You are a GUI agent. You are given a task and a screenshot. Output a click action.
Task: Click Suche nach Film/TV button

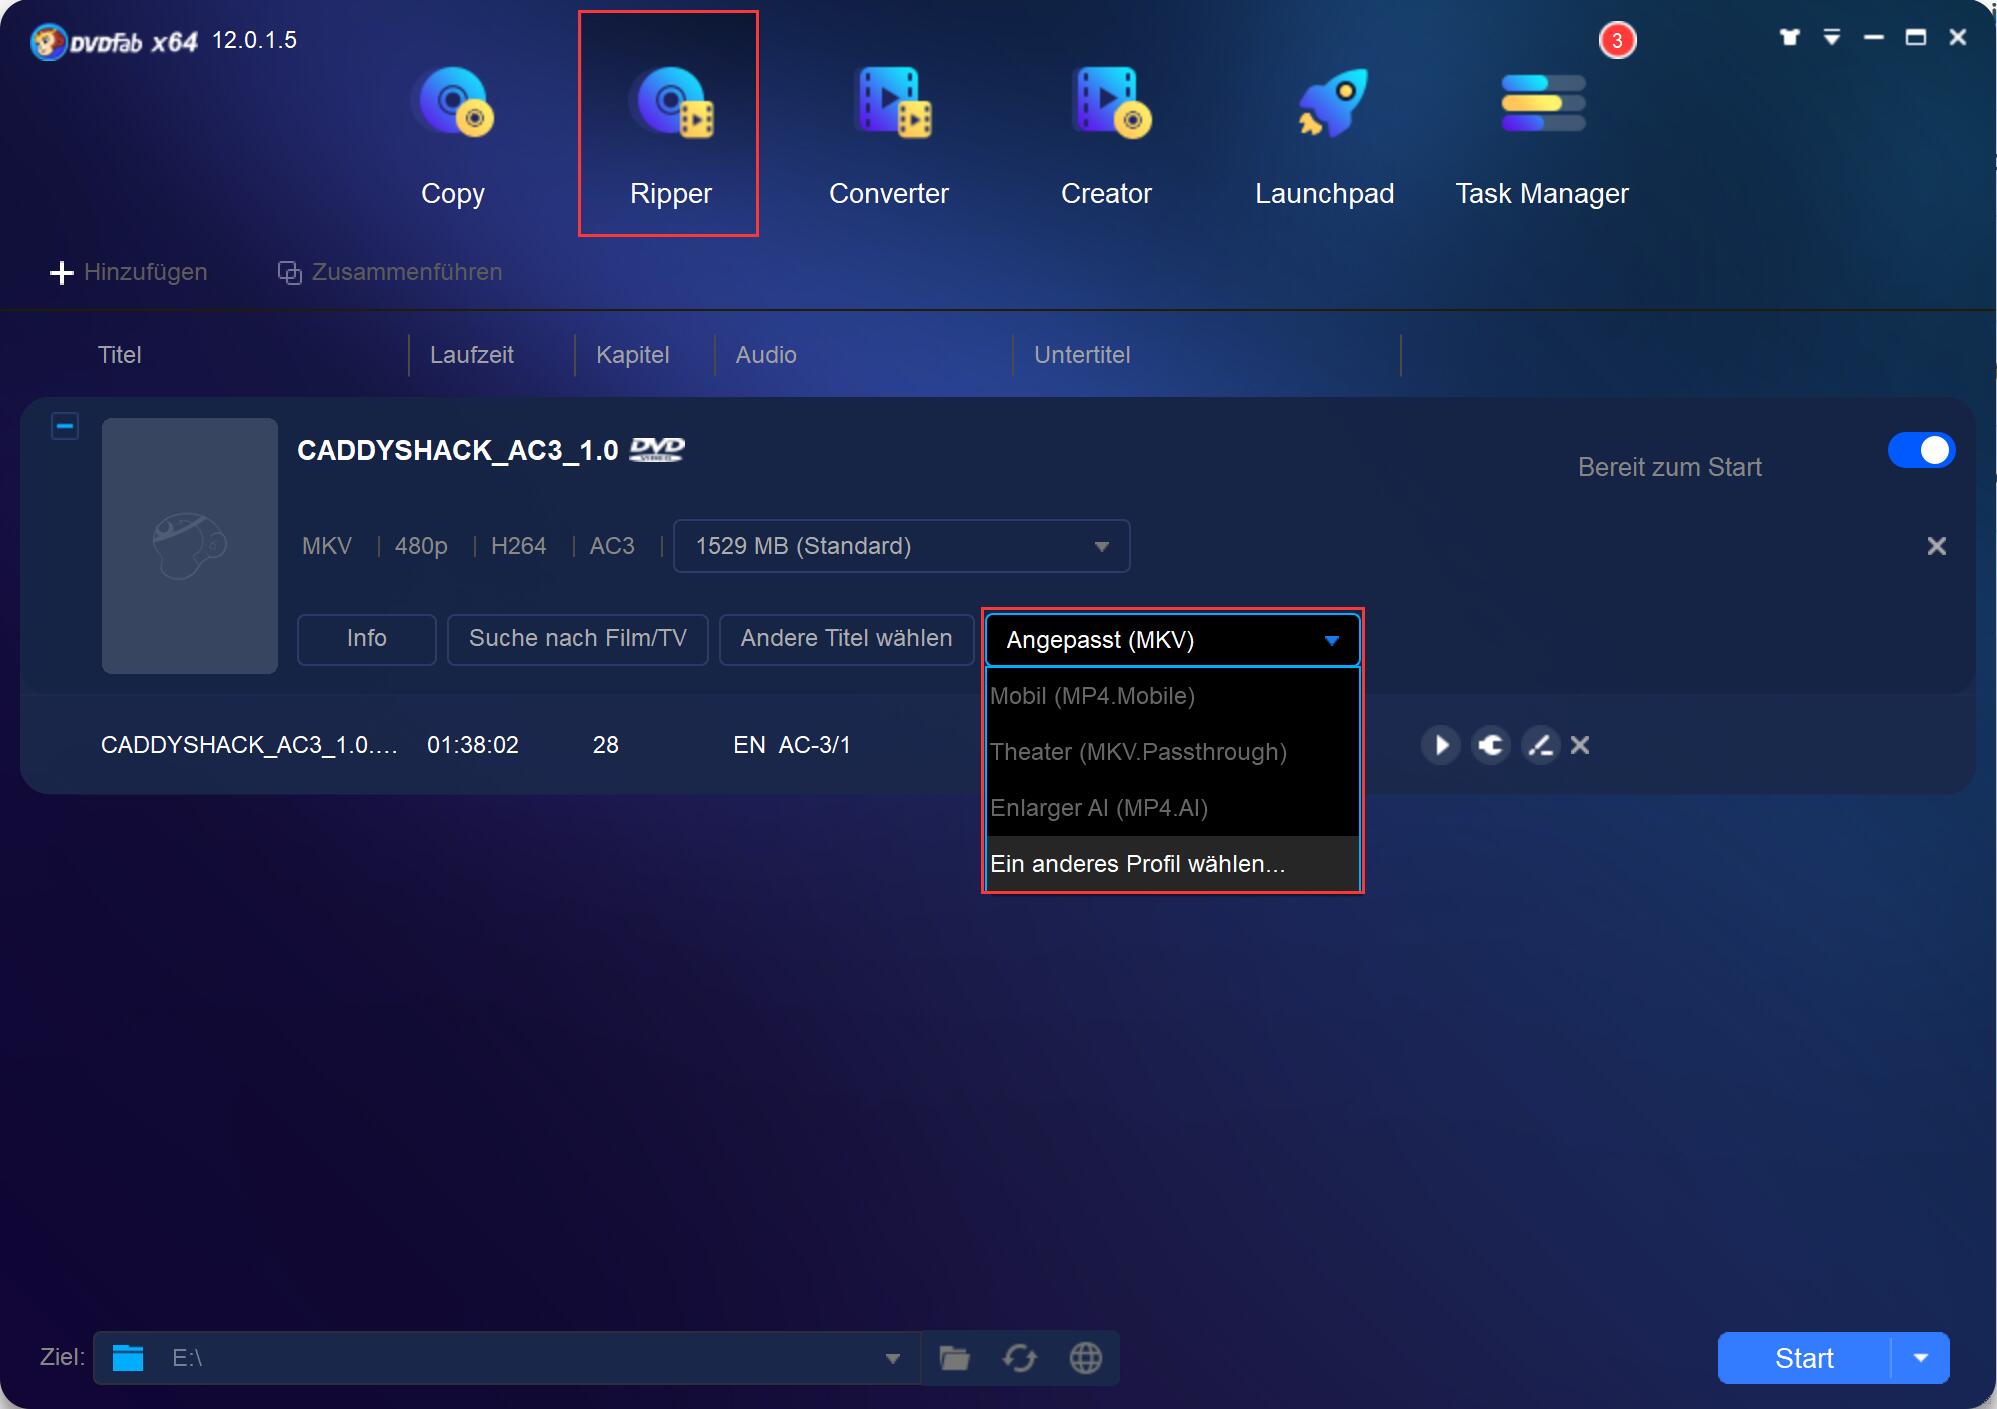click(x=578, y=639)
